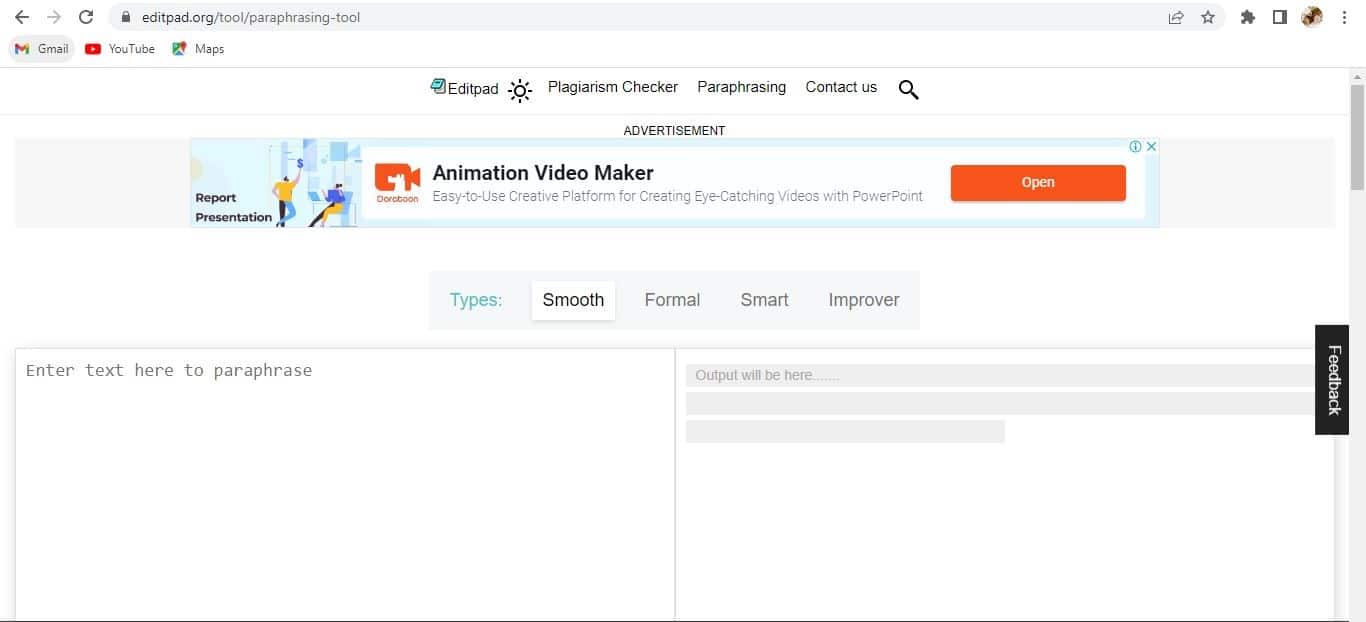Open Chrome extensions puzzle icon

coord(1247,17)
